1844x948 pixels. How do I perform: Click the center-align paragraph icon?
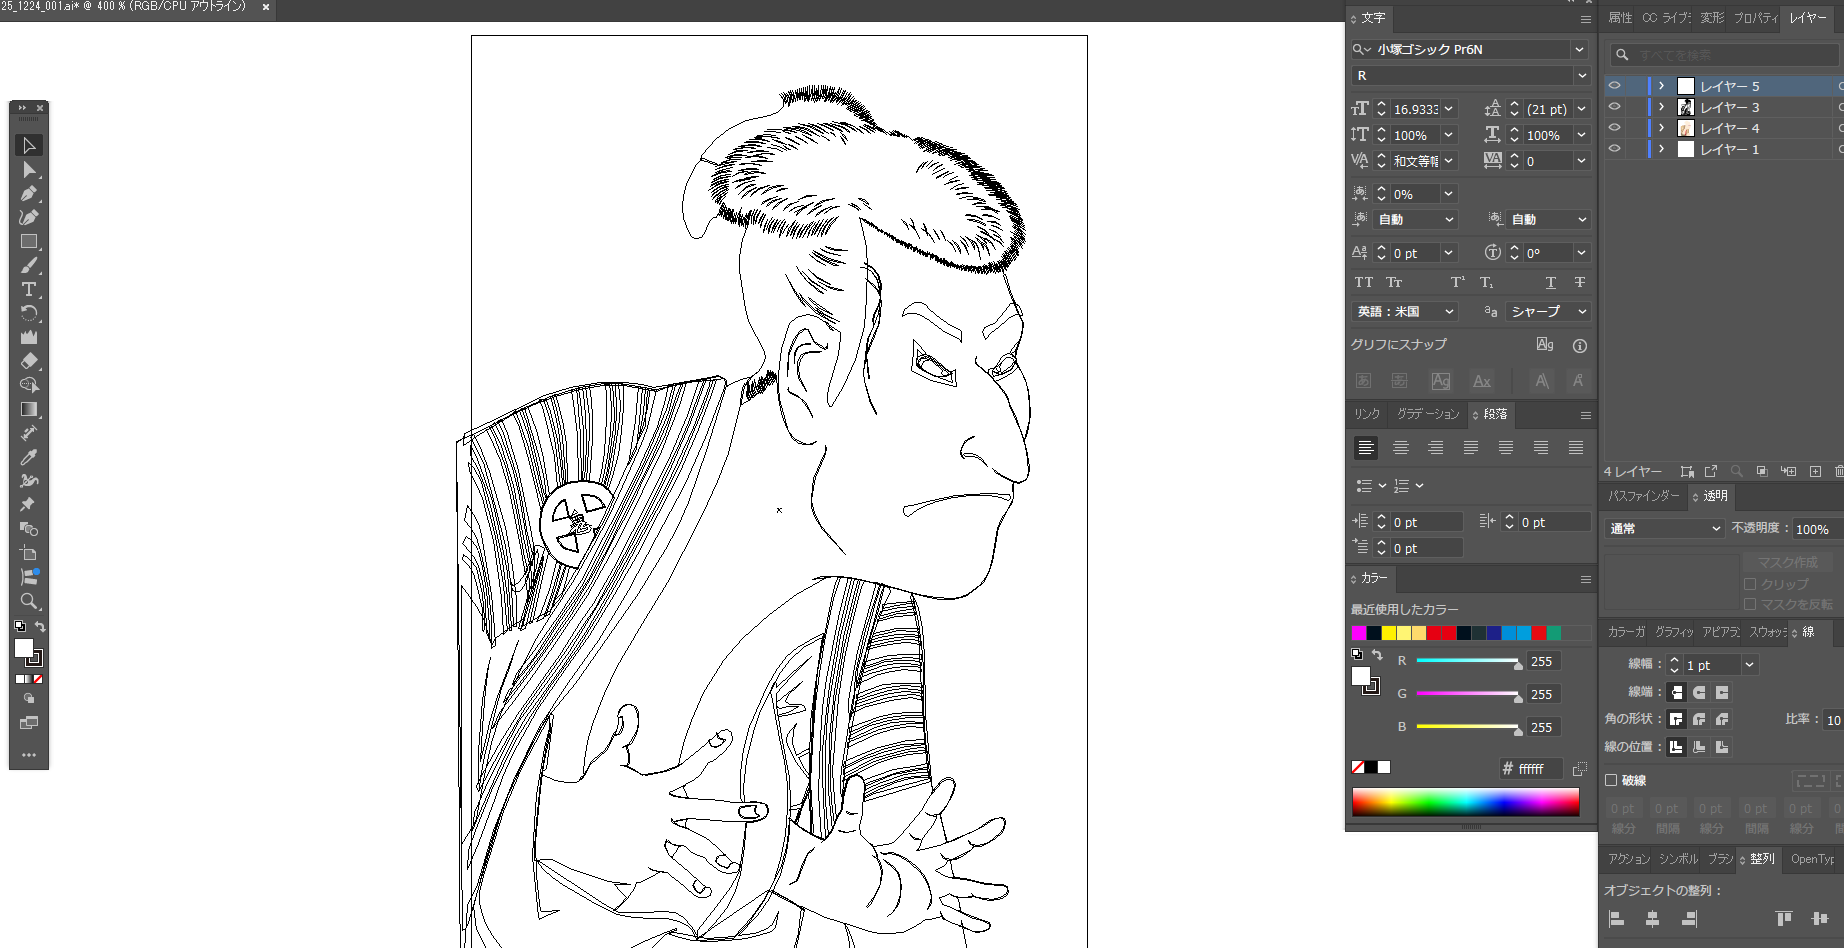tap(1400, 448)
